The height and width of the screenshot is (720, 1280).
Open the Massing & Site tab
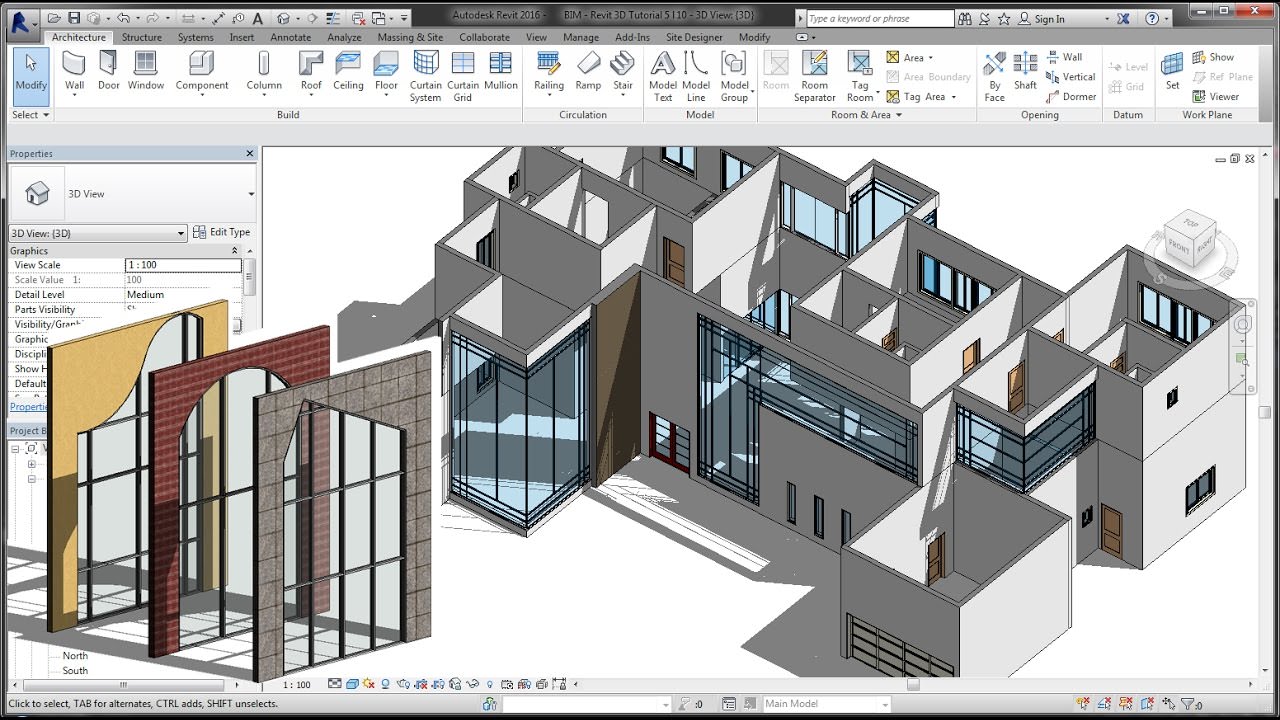click(x=410, y=37)
